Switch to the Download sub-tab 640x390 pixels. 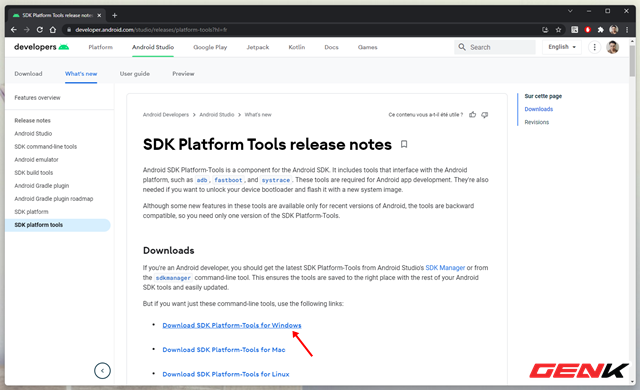point(28,74)
